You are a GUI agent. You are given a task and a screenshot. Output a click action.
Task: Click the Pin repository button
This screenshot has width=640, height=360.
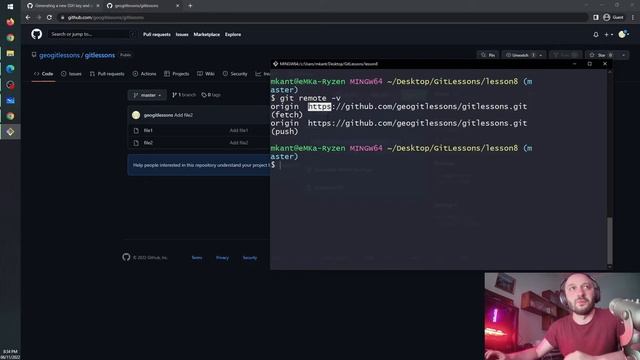(x=488, y=55)
